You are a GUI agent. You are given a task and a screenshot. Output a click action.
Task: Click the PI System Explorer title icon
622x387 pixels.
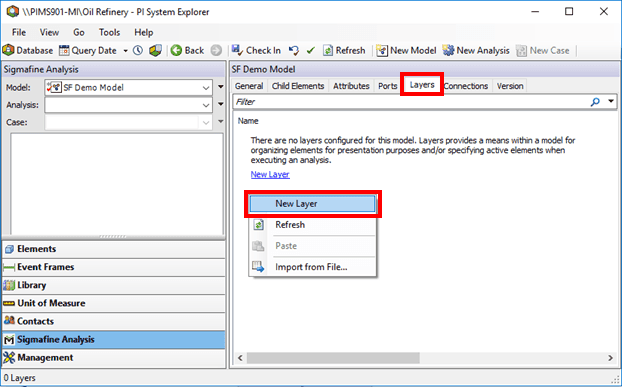coord(12,11)
